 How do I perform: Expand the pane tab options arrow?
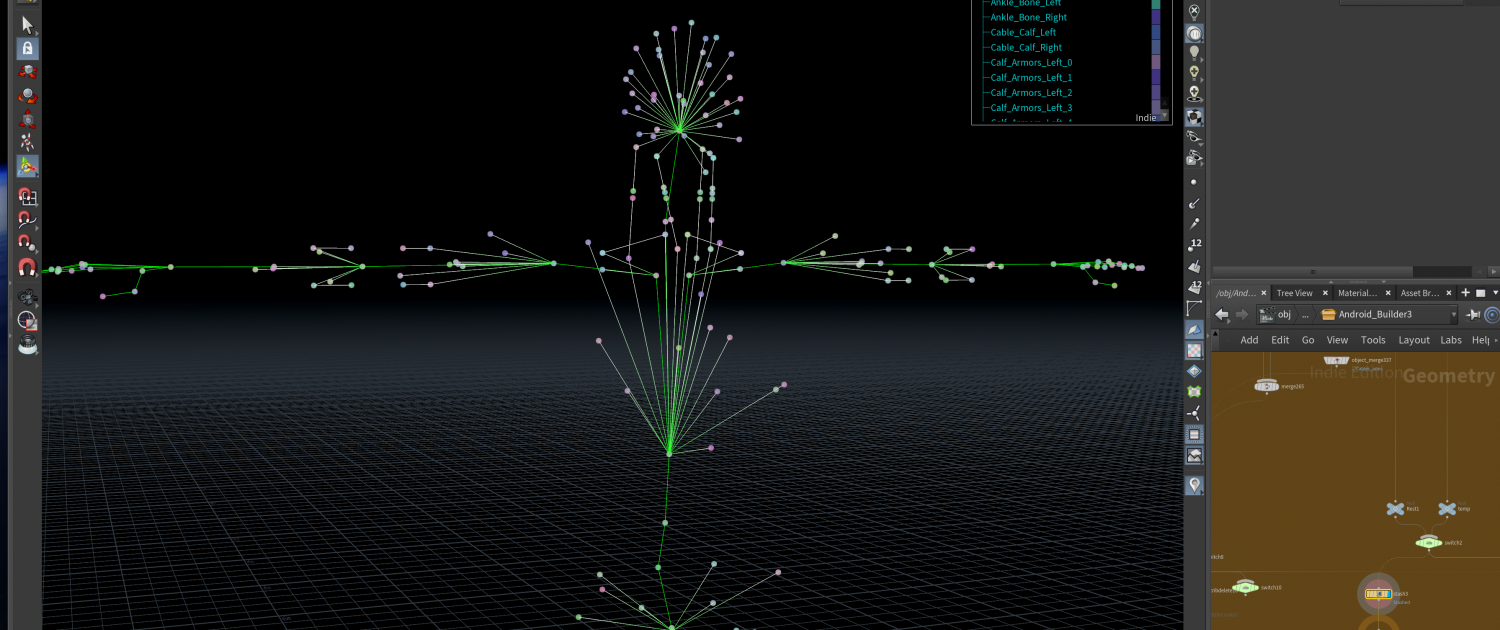click(x=1495, y=293)
